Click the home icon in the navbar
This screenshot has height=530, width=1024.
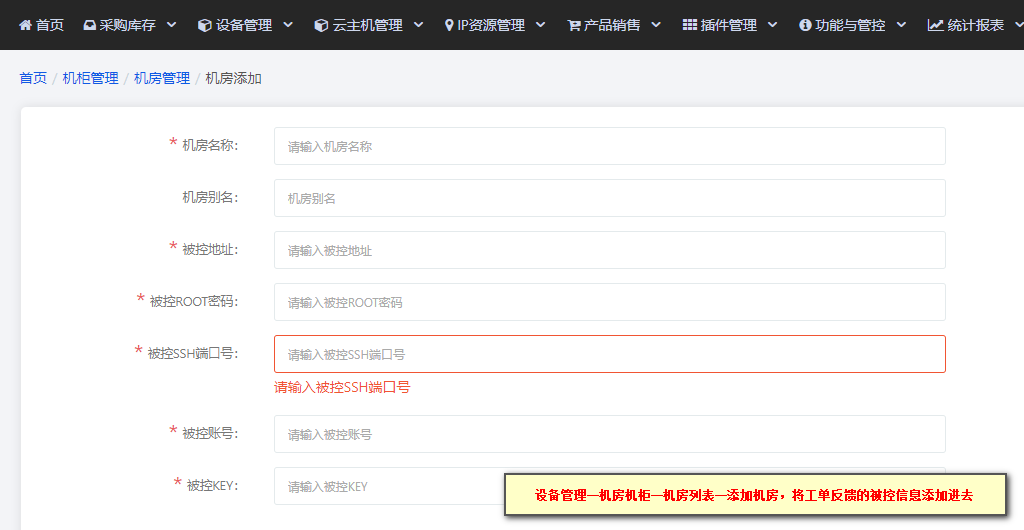(25, 25)
